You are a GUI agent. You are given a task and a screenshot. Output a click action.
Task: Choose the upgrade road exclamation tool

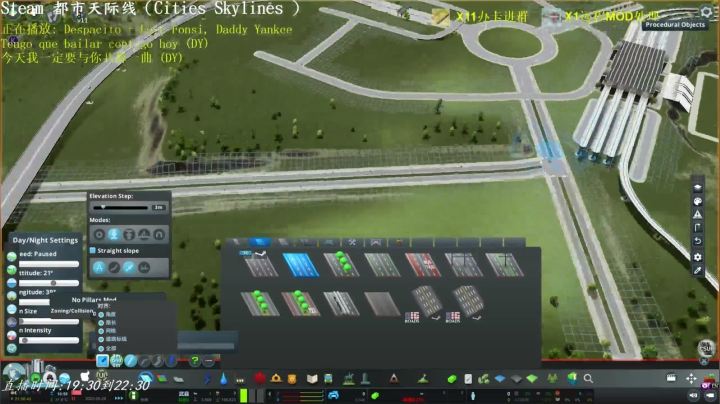171,361
